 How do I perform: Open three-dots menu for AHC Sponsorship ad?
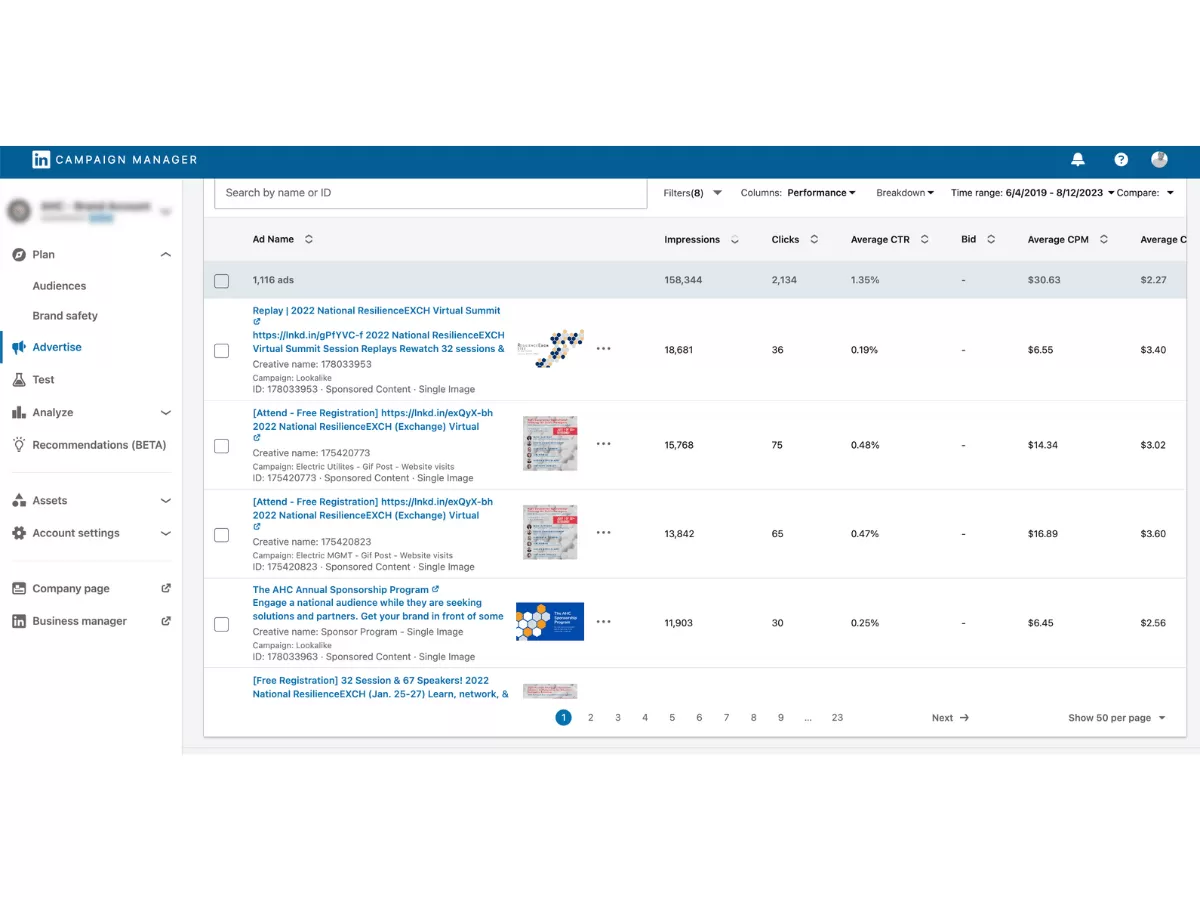(603, 622)
